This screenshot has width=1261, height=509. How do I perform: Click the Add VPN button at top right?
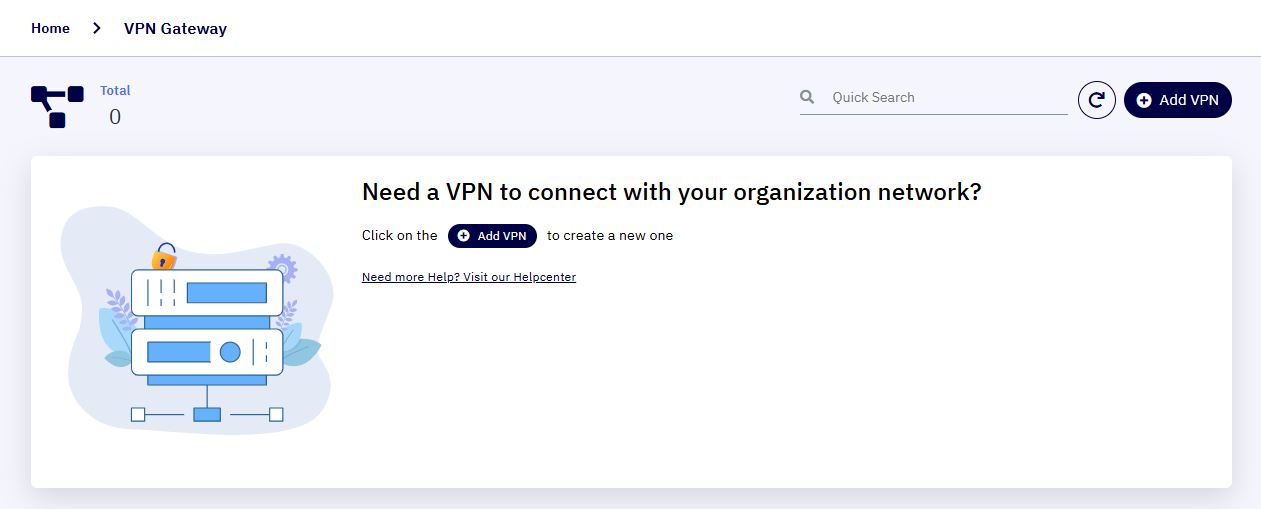[x=1177, y=100]
